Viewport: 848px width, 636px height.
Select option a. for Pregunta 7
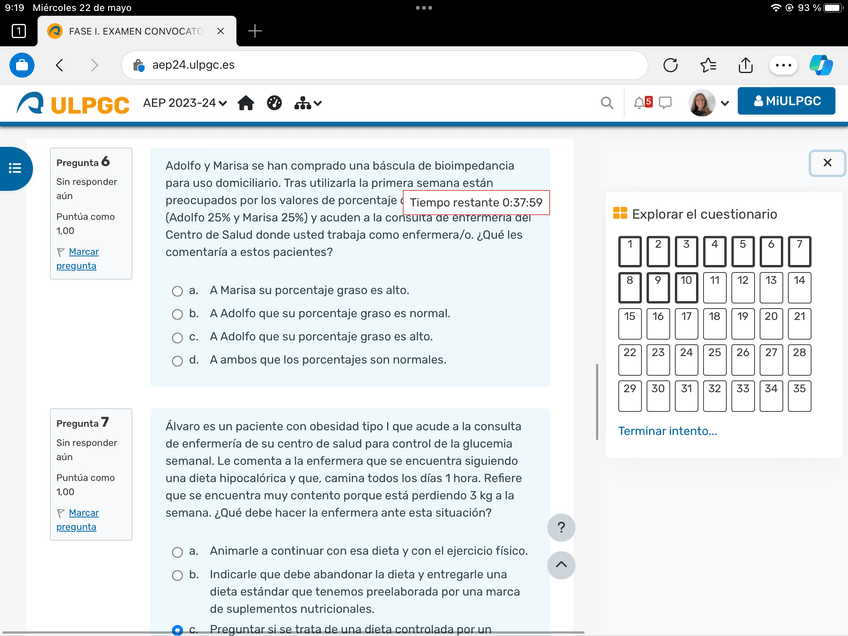178,552
